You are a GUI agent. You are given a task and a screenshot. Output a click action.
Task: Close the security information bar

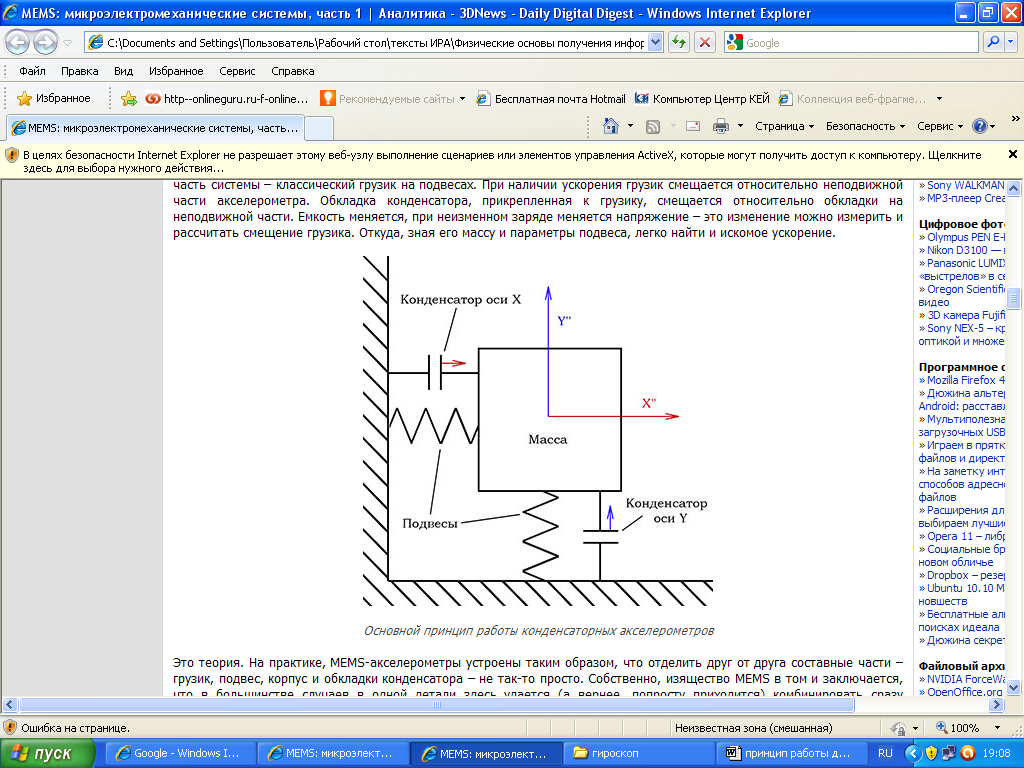[x=1012, y=154]
